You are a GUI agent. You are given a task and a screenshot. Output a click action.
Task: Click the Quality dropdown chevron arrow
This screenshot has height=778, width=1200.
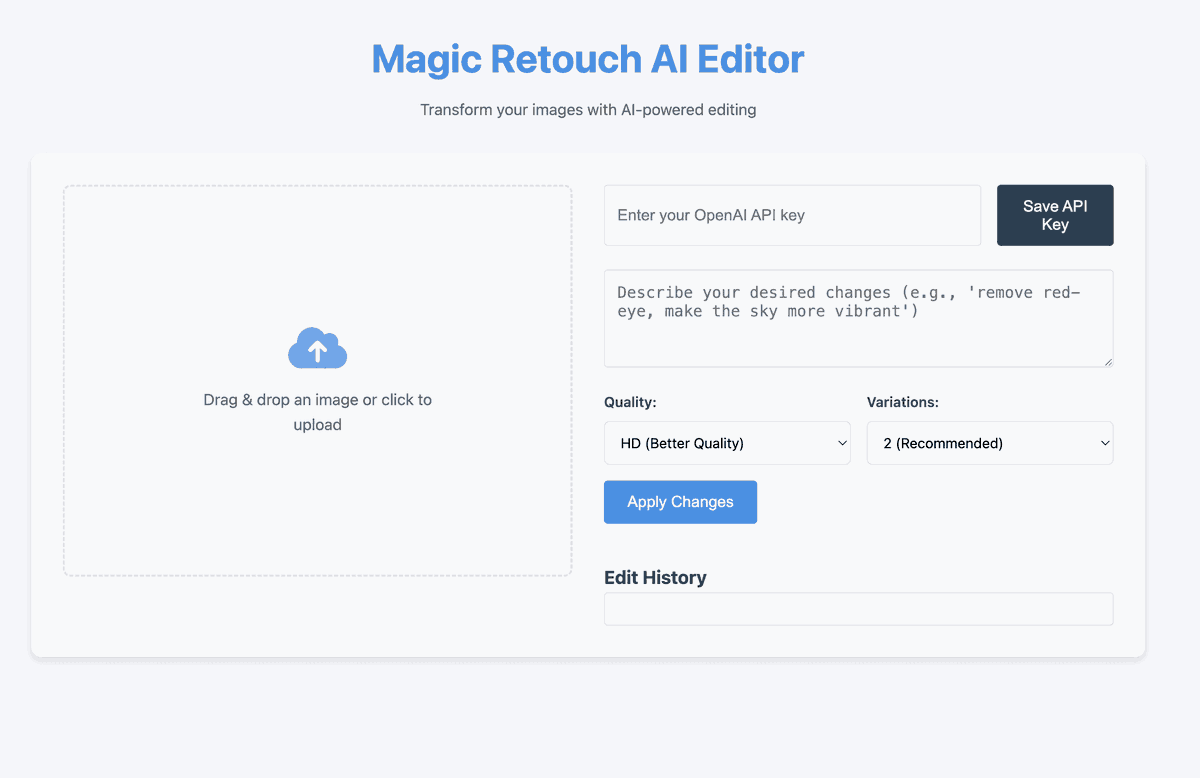(841, 443)
